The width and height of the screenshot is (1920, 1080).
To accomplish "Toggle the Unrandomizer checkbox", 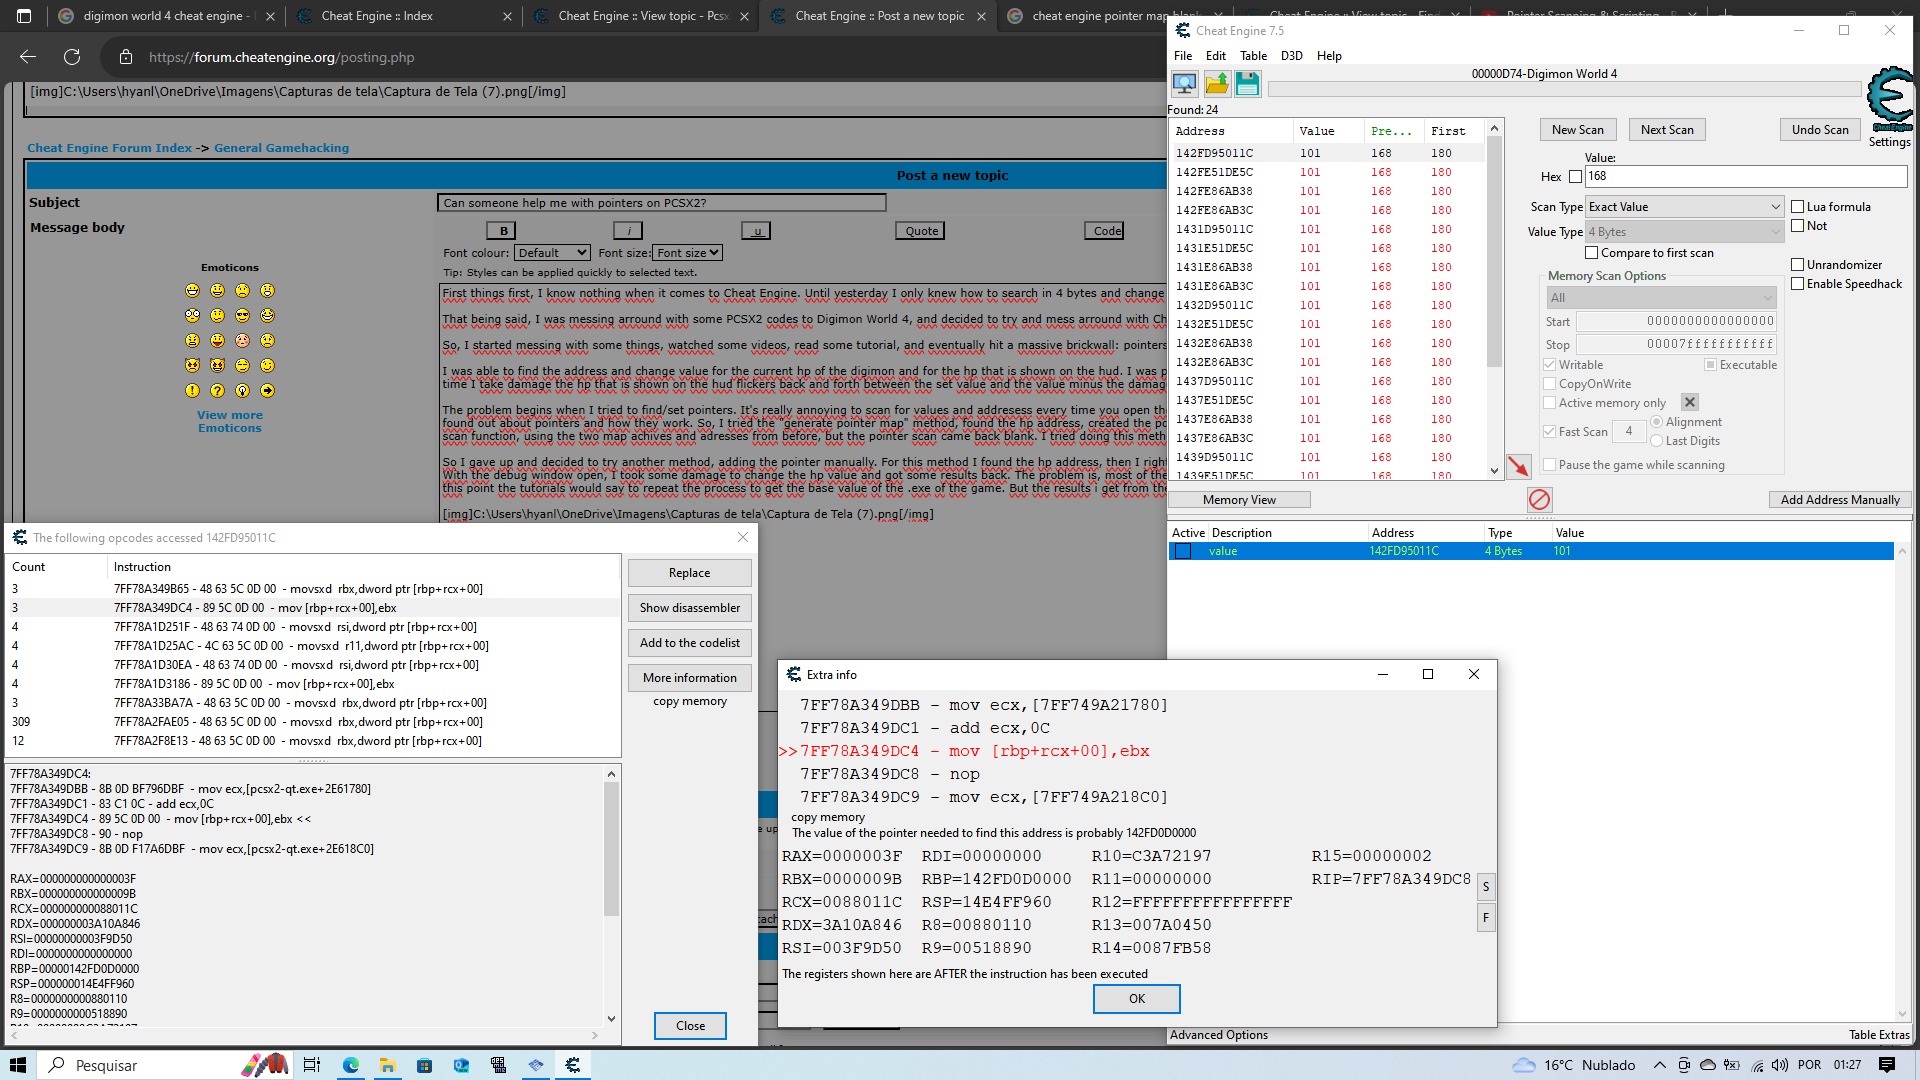I will [1797, 265].
